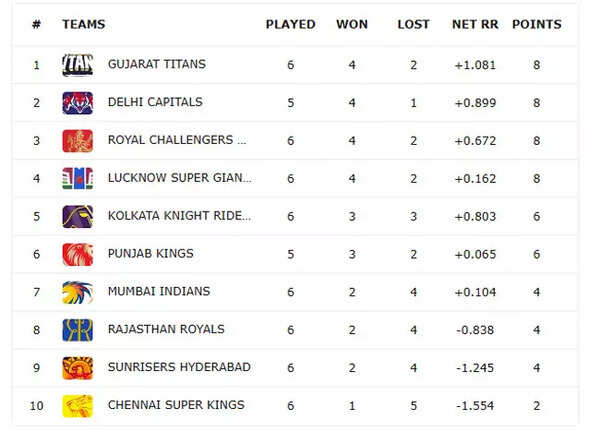Click the Sunrisers Hyderabad team logo

click(x=77, y=368)
